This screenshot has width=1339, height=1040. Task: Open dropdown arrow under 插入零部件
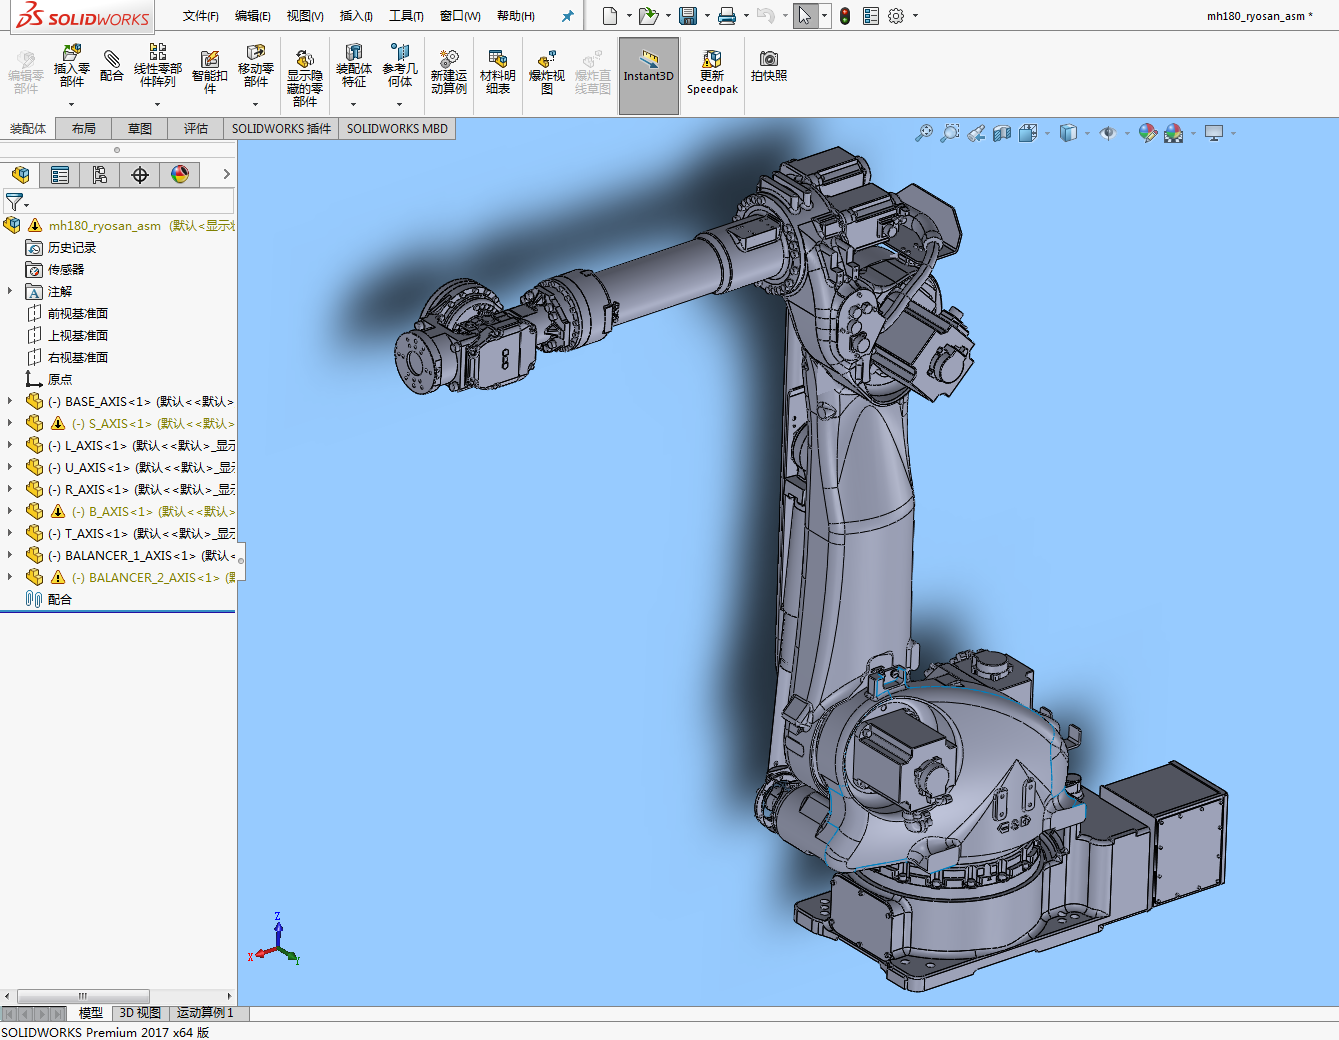point(71,104)
